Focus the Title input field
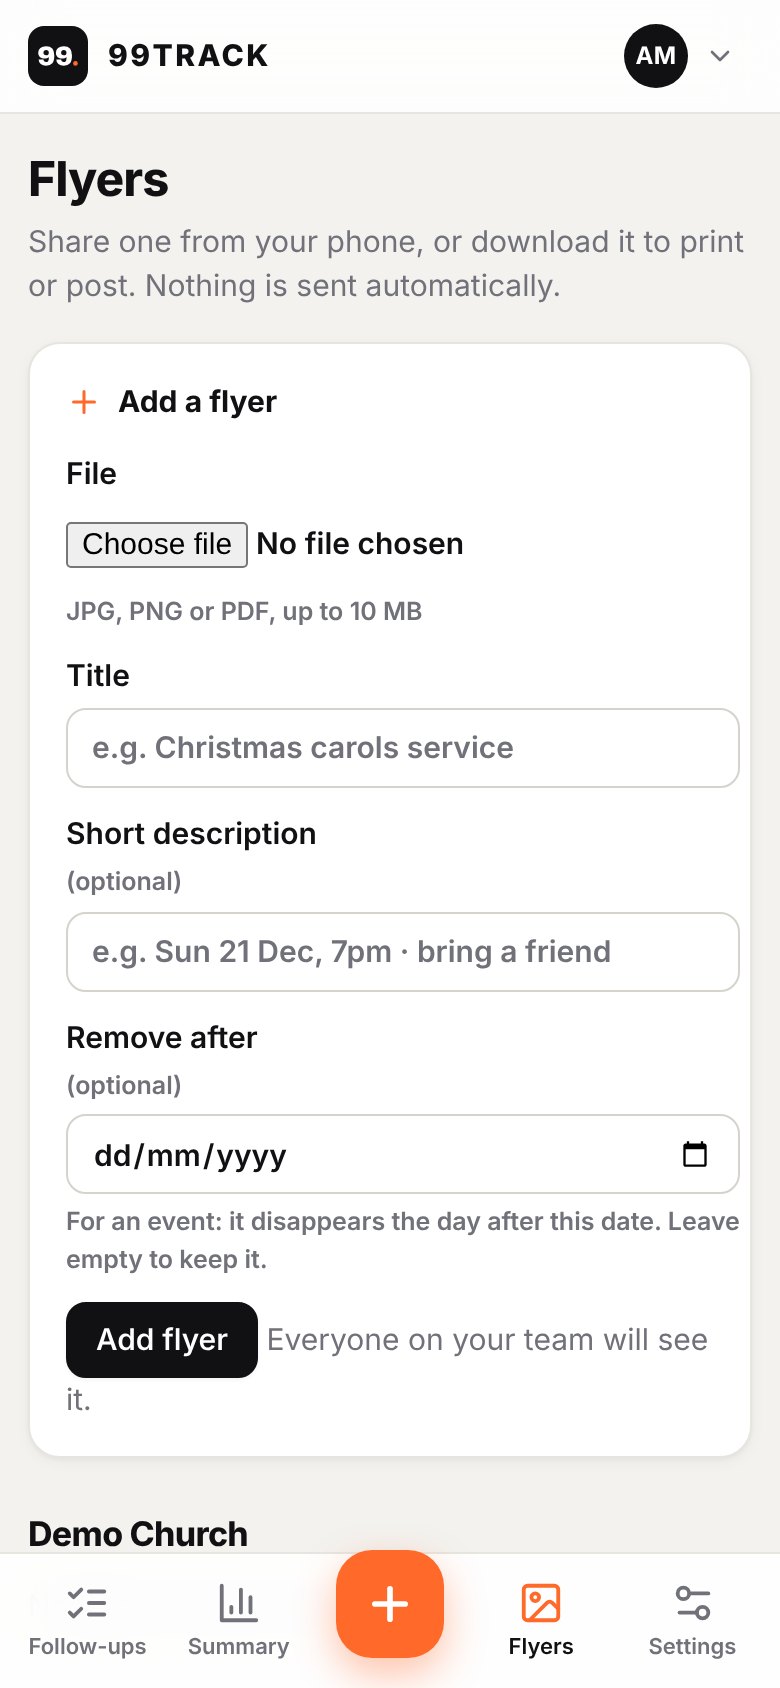The width and height of the screenshot is (780, 1688). click(403, 748)
